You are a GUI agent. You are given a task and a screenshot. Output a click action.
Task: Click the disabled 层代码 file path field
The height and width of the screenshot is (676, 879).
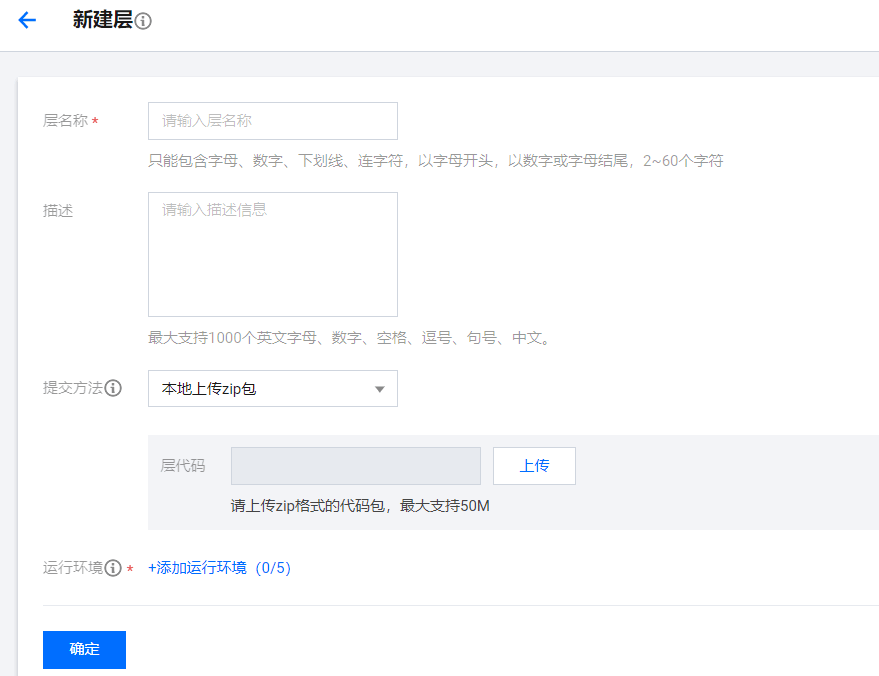click(x=355, y=465)
